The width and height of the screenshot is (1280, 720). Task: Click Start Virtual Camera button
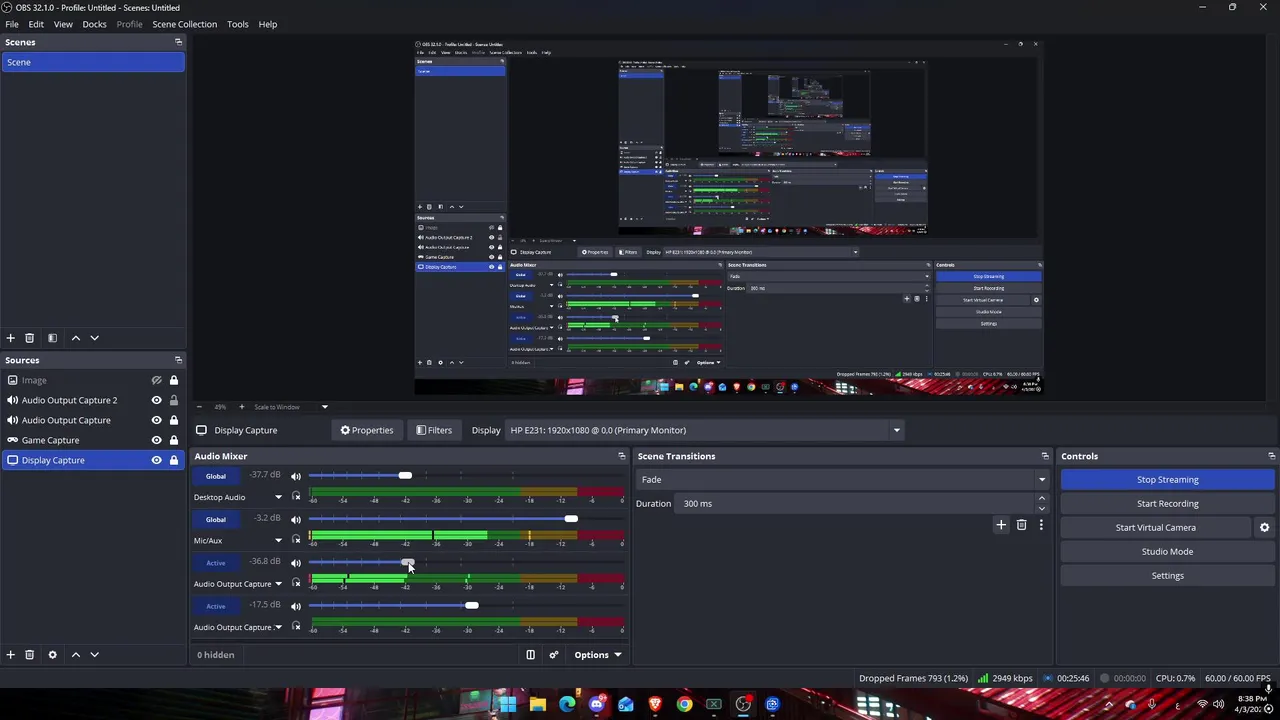tap(1155, 528)
